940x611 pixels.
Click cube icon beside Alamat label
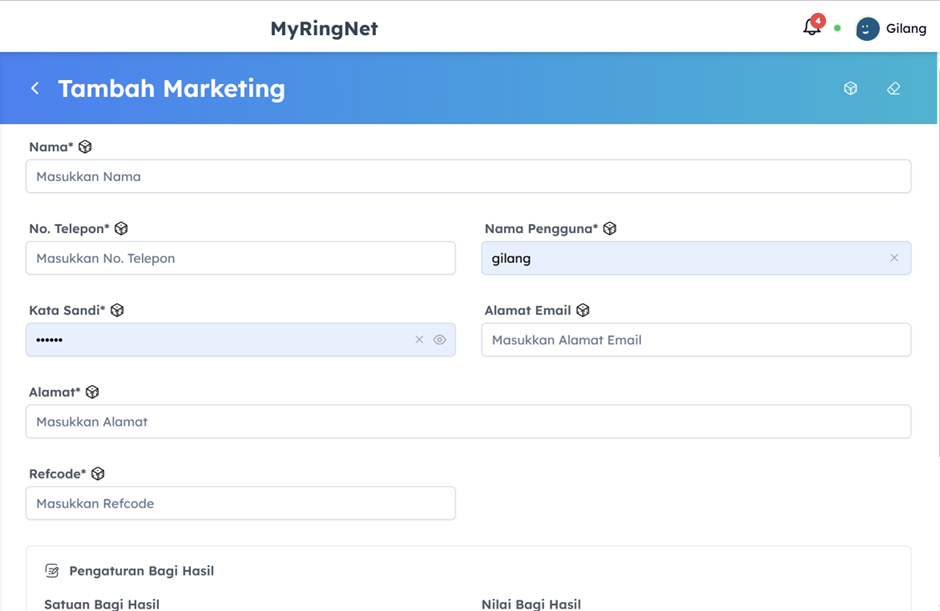[x=92, y=393]
